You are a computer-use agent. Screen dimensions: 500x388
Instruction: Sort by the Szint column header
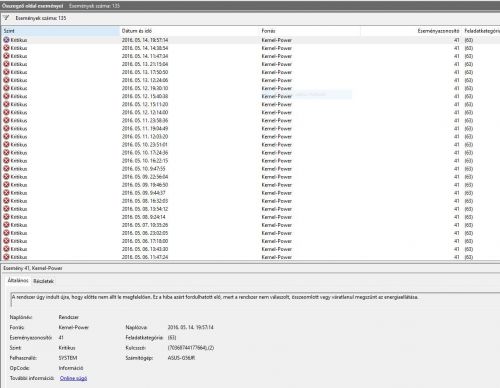[60, 31]
